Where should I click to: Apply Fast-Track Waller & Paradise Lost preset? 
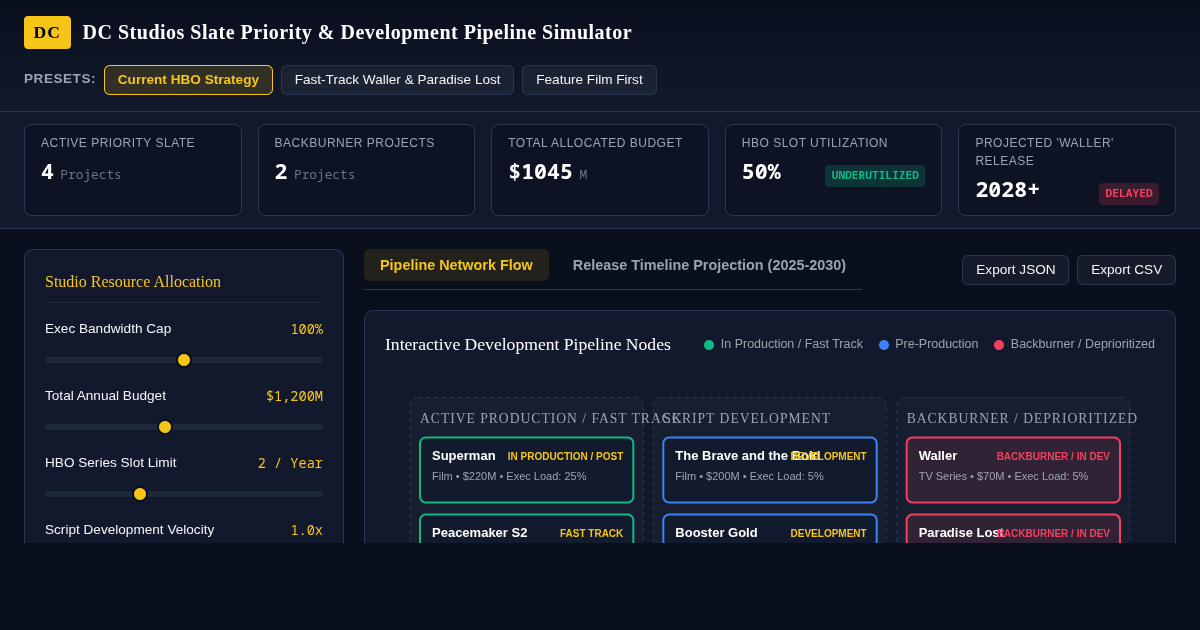(397, 80)
